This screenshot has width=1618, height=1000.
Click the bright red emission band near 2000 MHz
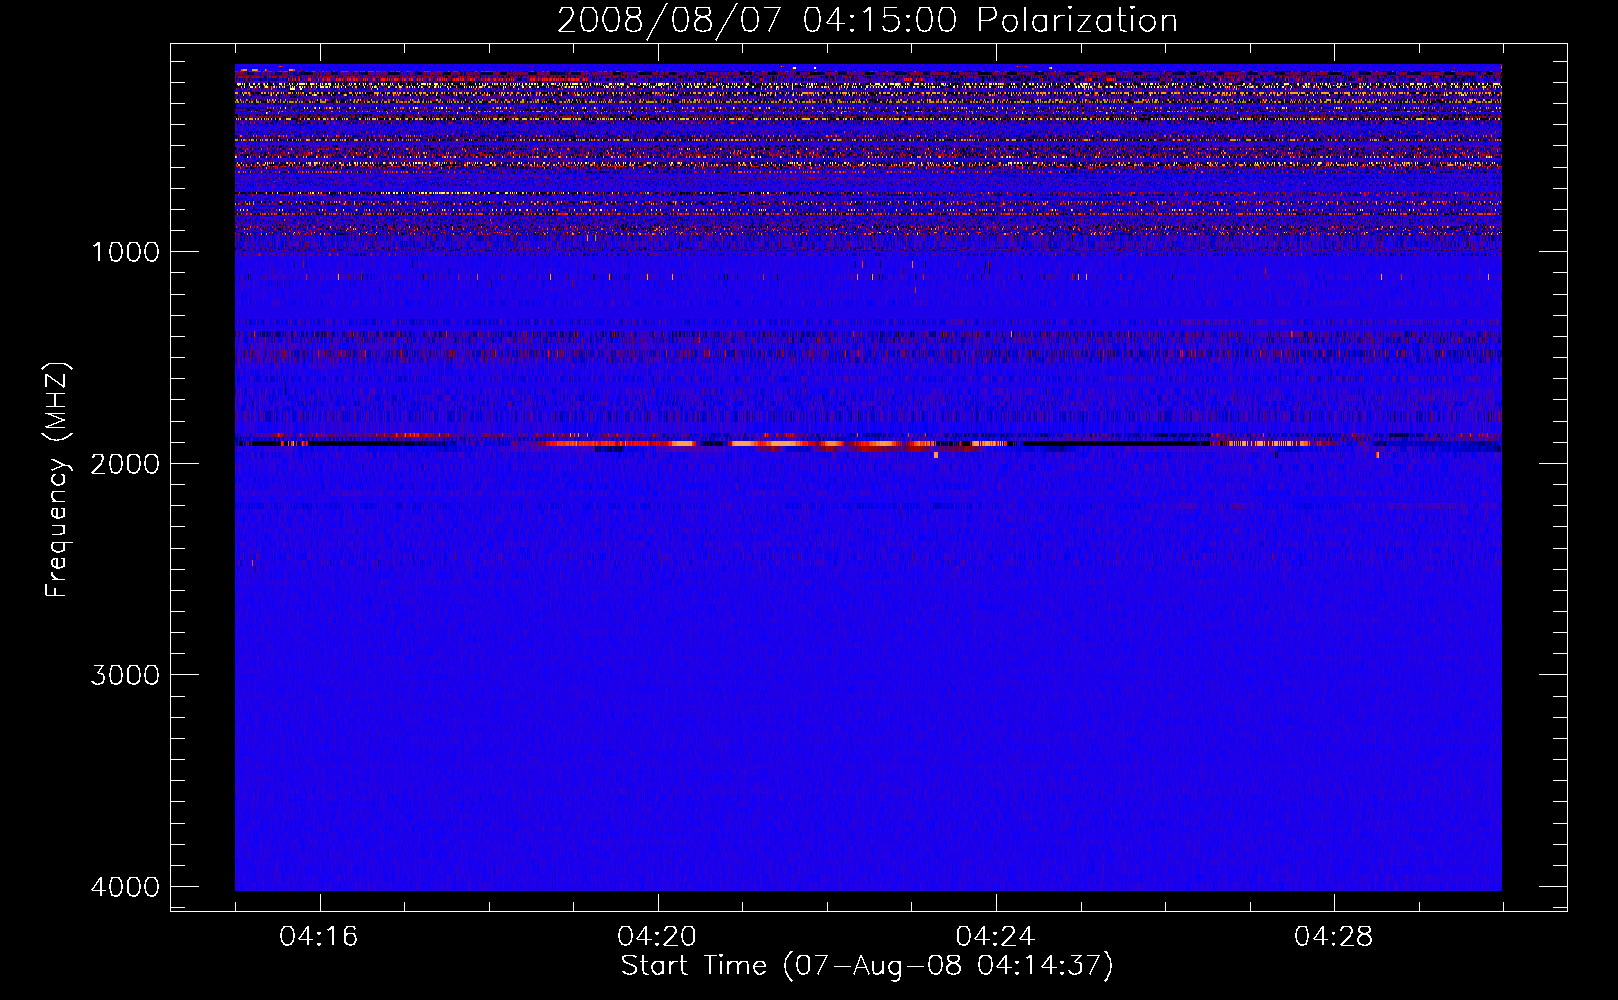coord(775,443)
